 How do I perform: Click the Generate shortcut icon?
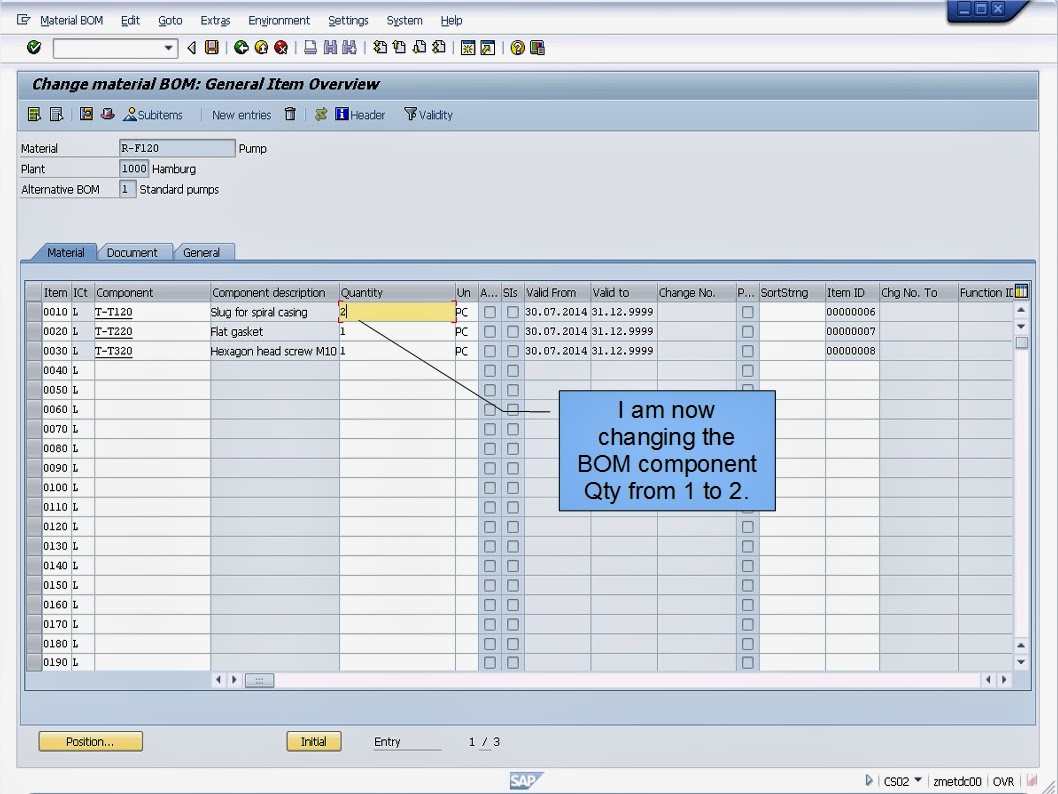487,47
